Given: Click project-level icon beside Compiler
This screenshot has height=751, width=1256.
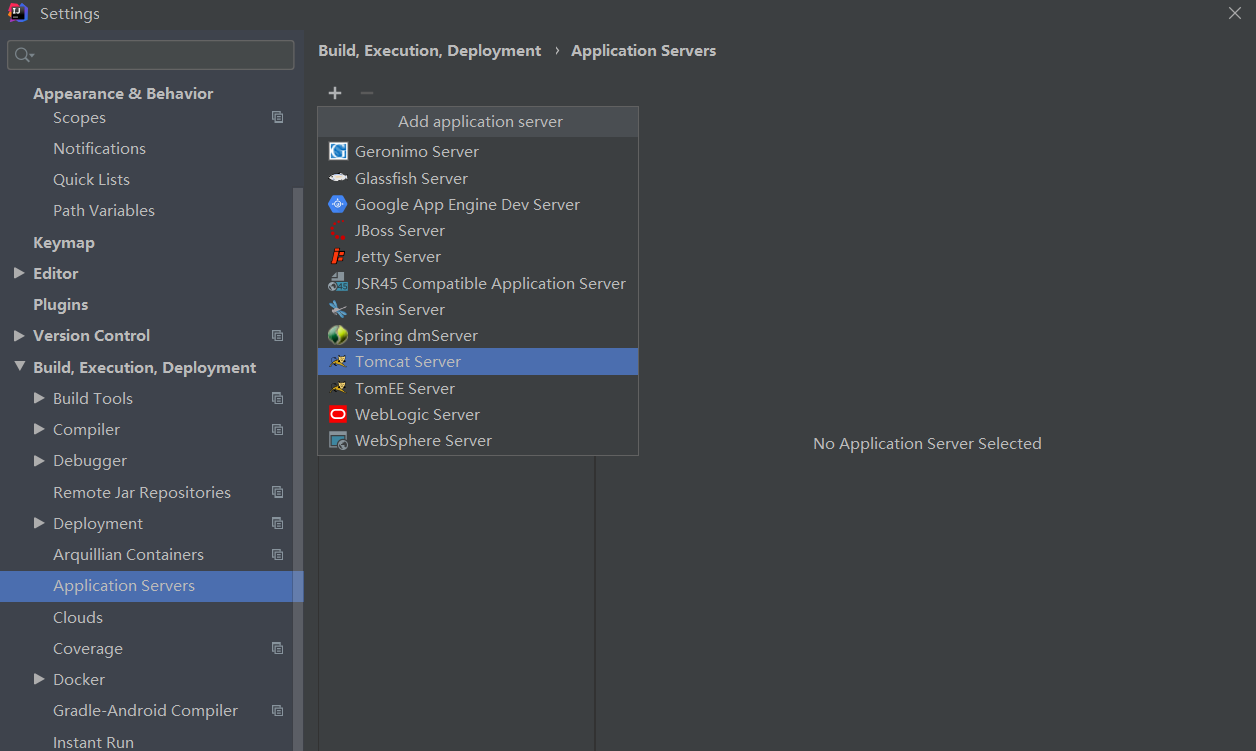Looking at the screenshot, I should (278, 430).
